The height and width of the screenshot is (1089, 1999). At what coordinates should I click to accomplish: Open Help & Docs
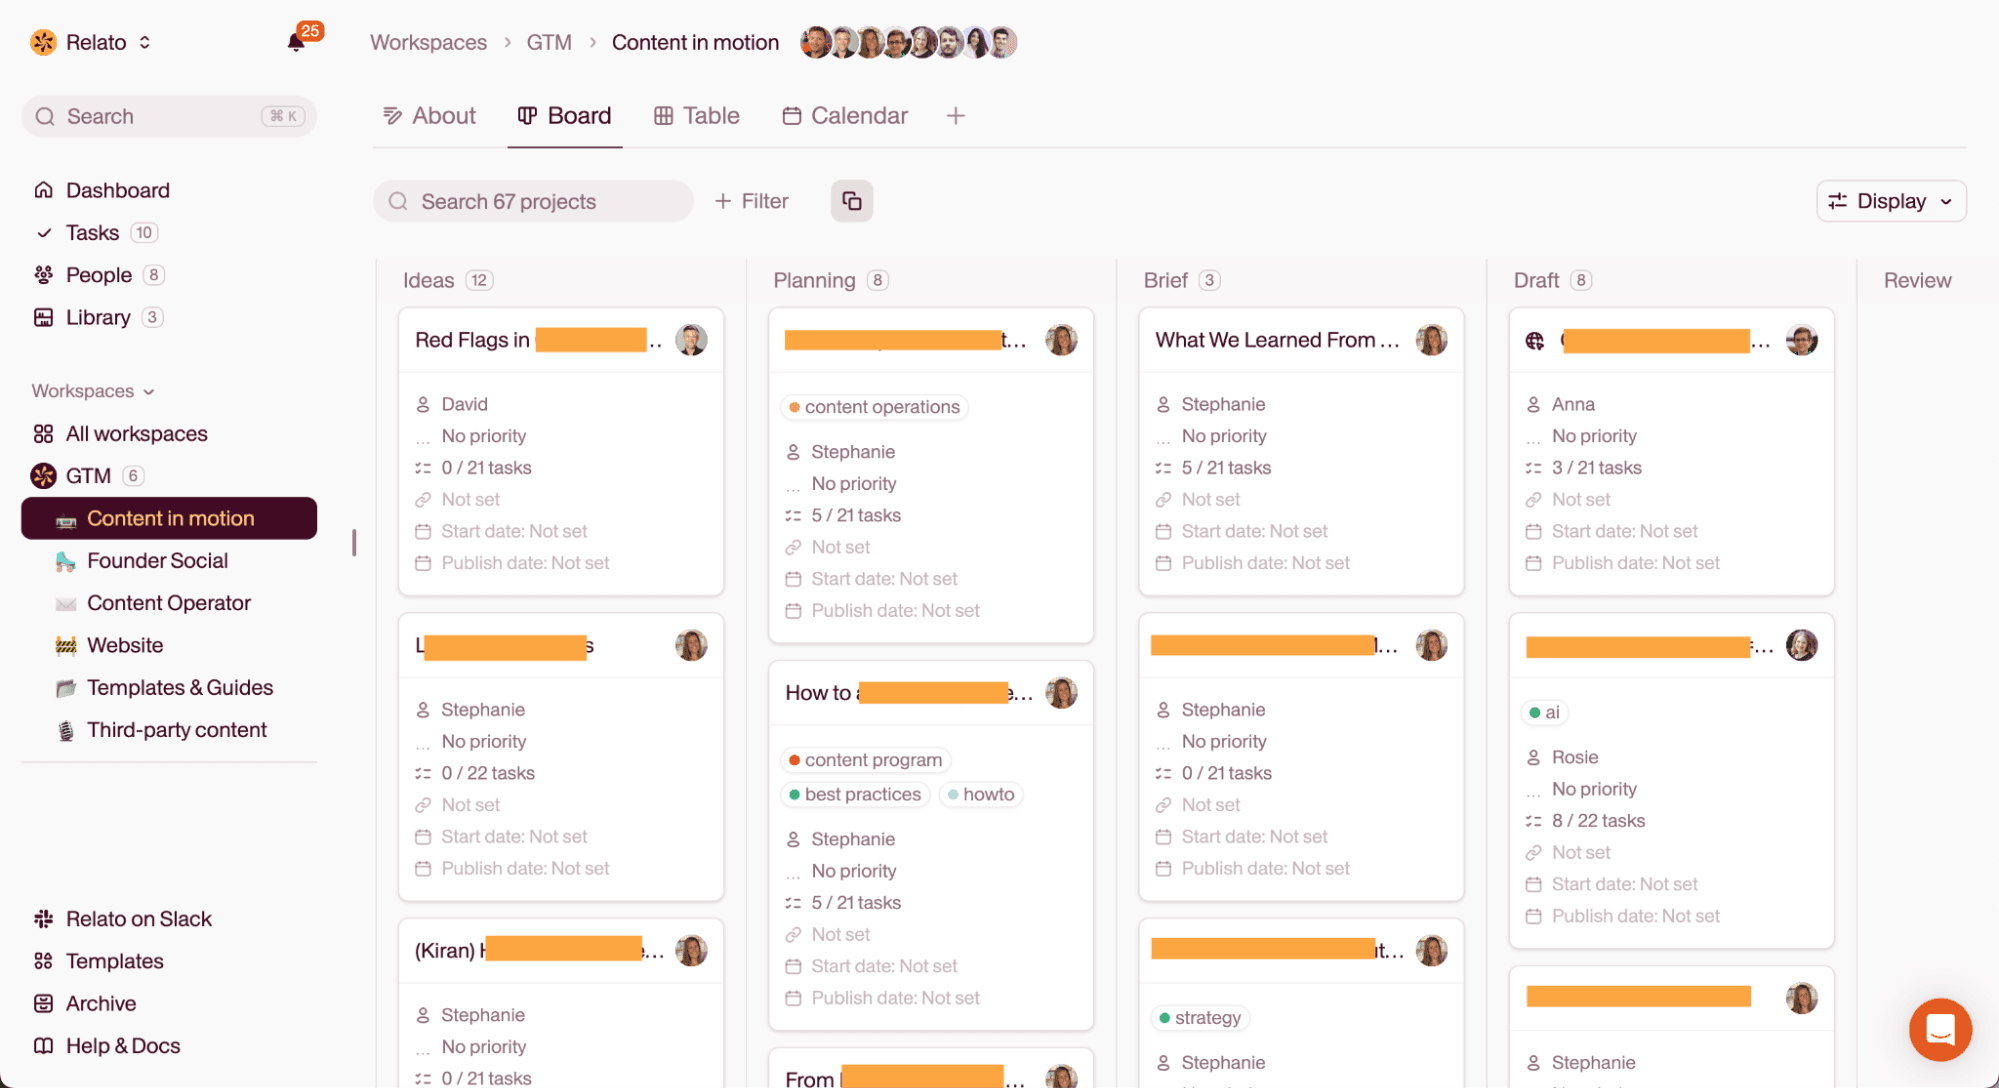(122, 1046)
